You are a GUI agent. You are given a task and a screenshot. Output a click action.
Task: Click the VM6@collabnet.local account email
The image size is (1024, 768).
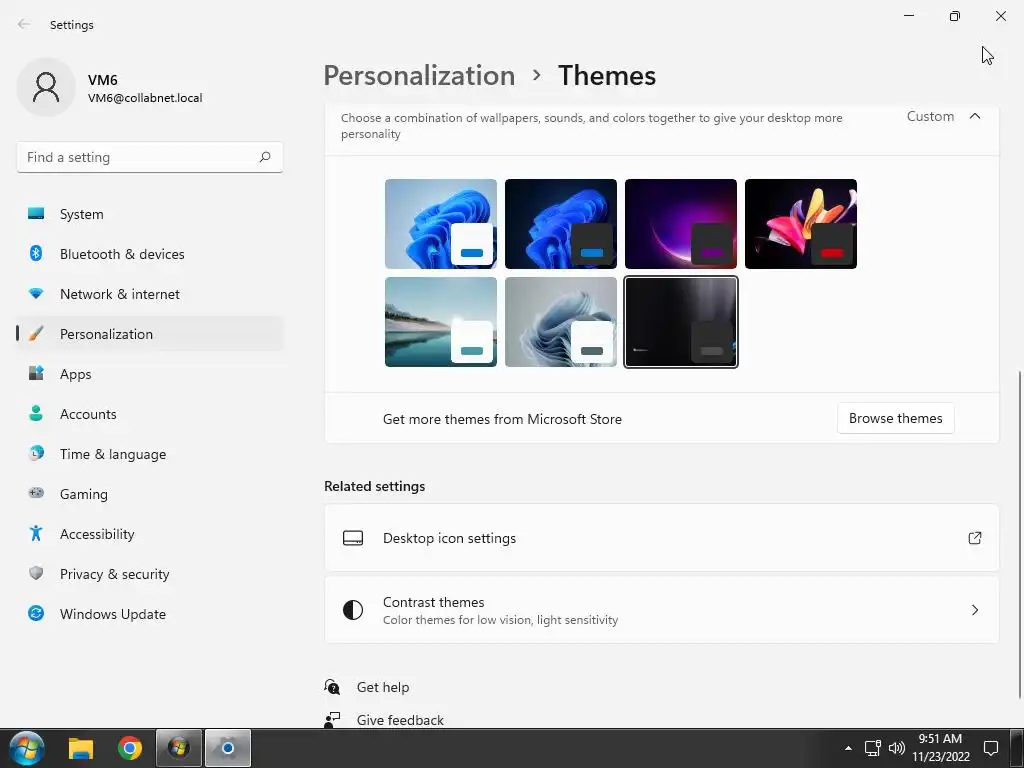145,98
